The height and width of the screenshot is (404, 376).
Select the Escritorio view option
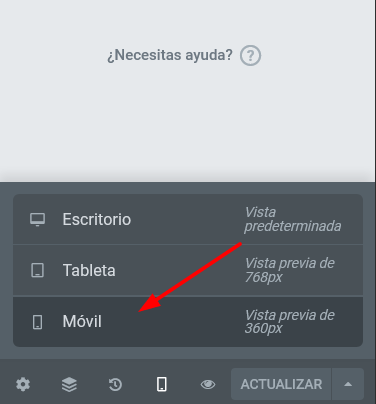188,219
